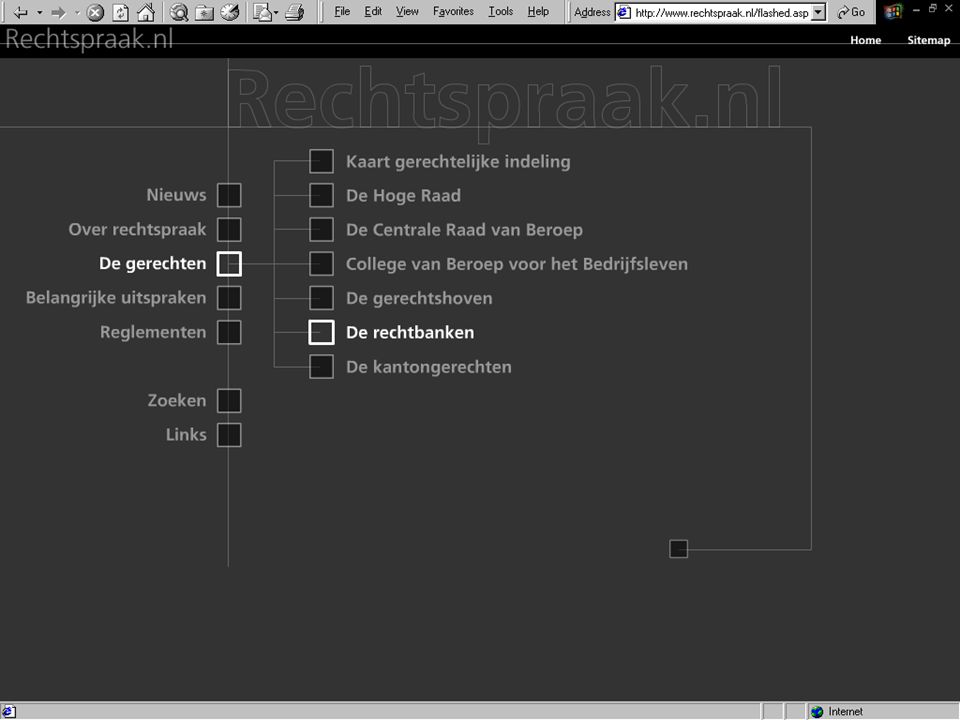
Task: Click the Address bar URL field
Action: point(721,12)
